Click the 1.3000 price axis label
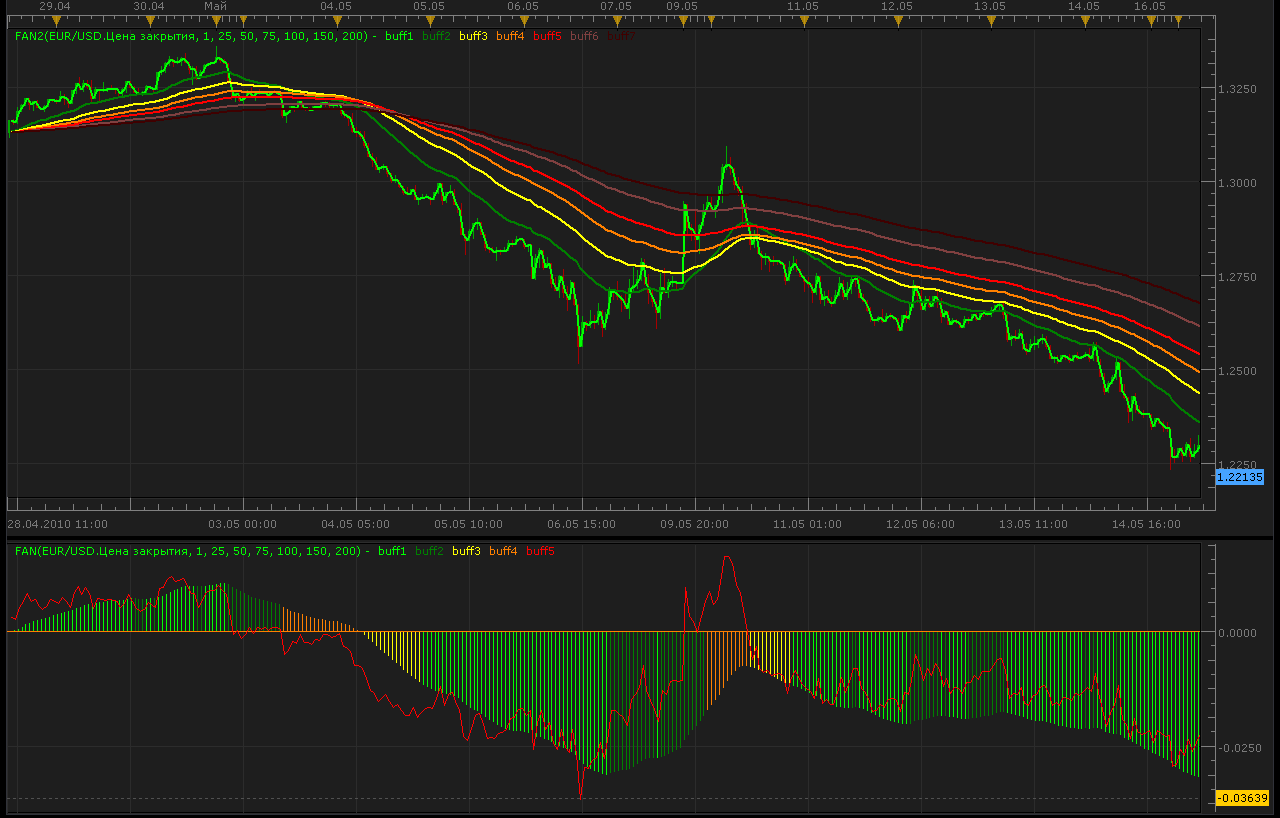The image size is (1280, 818). [1238, 183]
